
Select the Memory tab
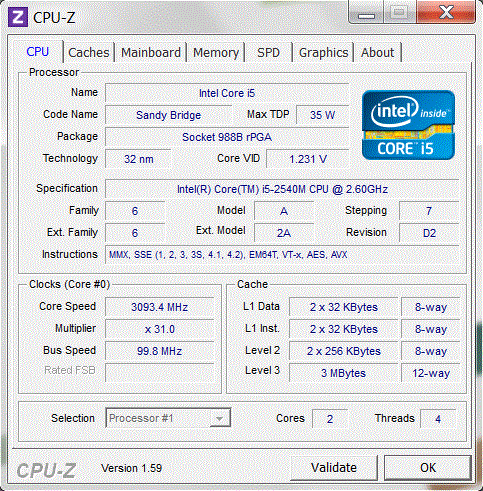tap(216, 52)
